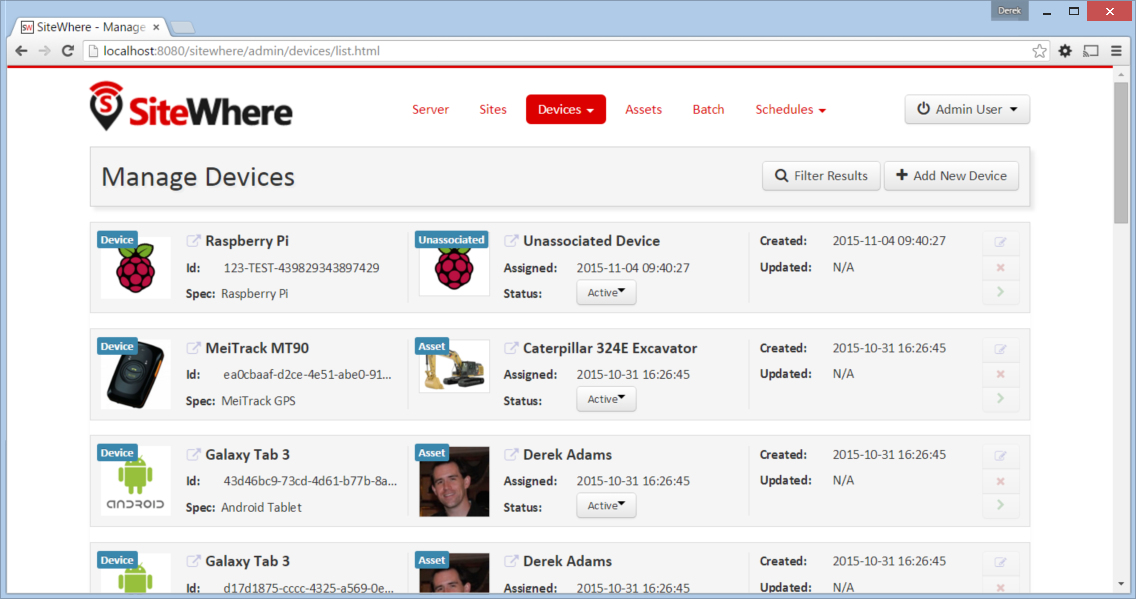Viewport: 1136px width, 599px height.
Task: Open a new browser tab
Action: click(x=183, y=28)
